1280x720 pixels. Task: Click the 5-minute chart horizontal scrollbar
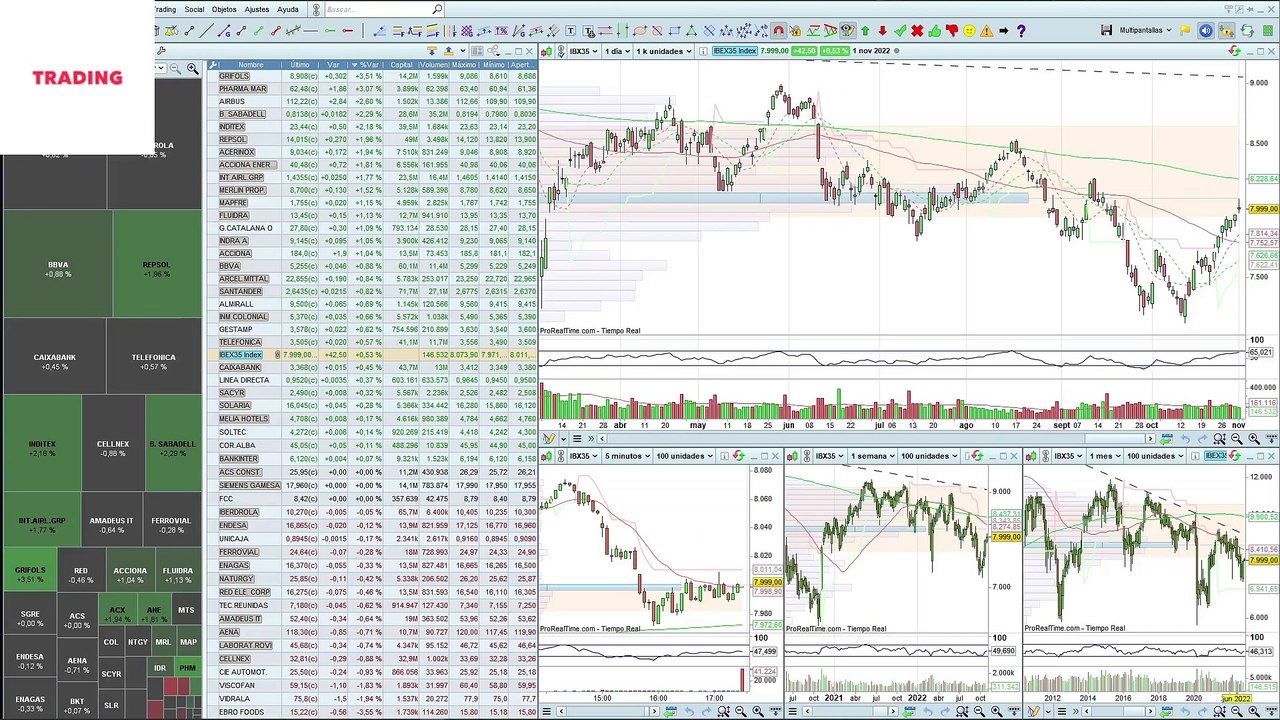click(x=610, y=711)
